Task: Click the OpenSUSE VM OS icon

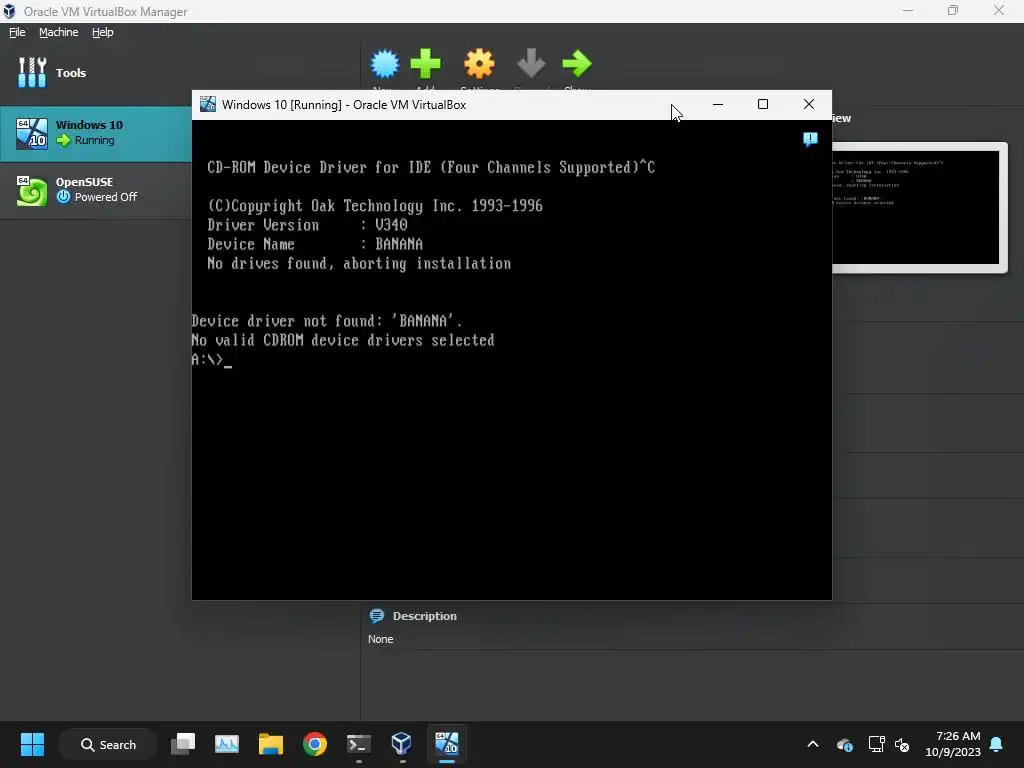Action: pos(32,190)
